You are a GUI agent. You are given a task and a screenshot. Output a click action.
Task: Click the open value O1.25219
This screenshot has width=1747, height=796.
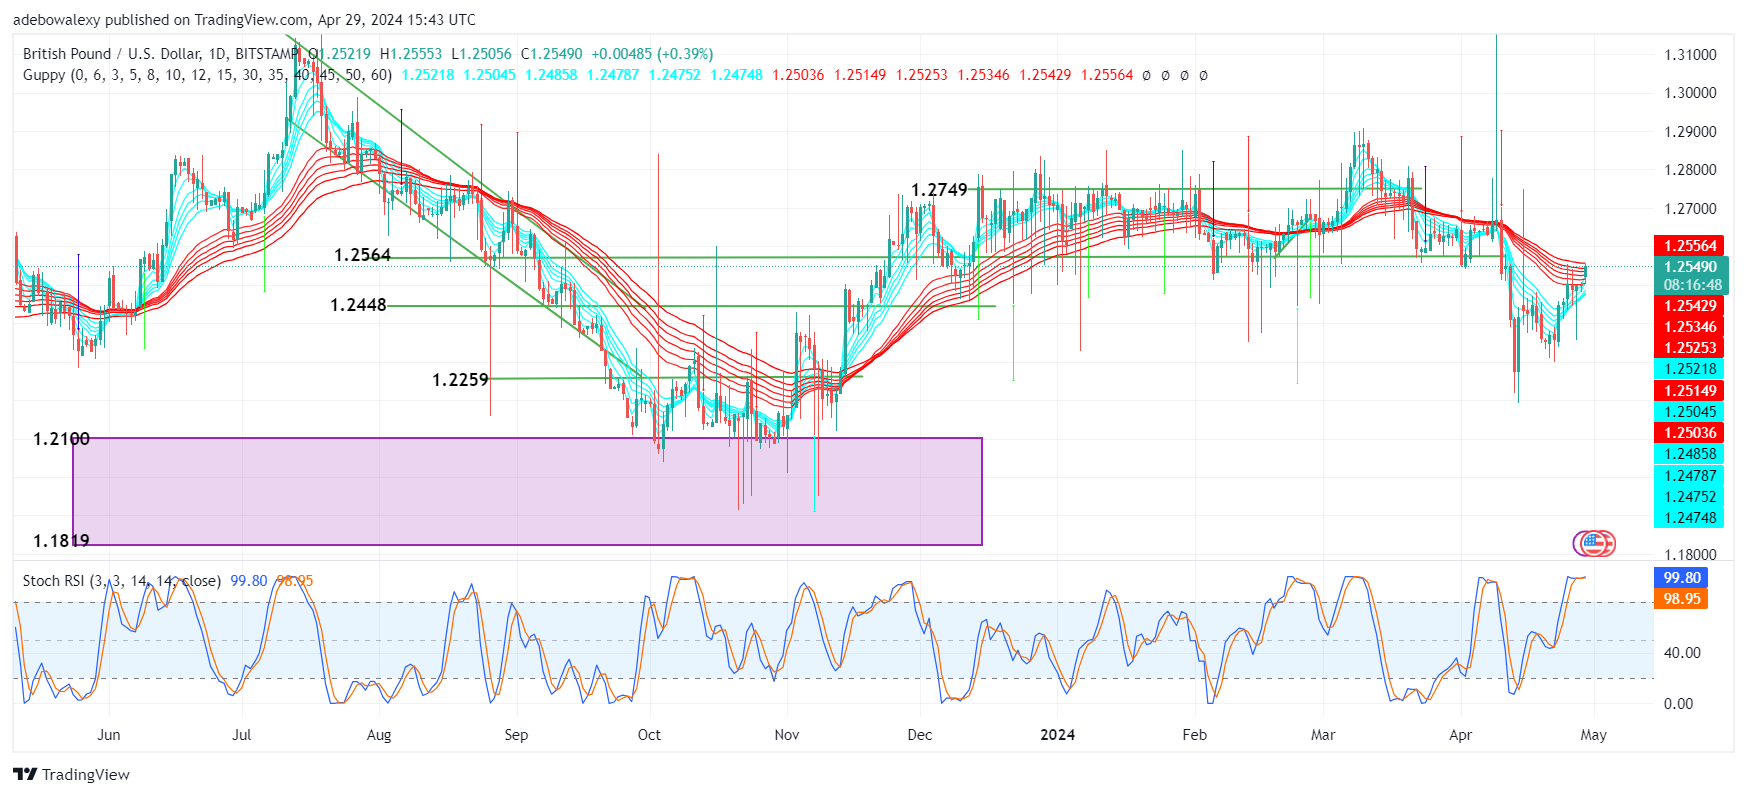coord(339,54)
